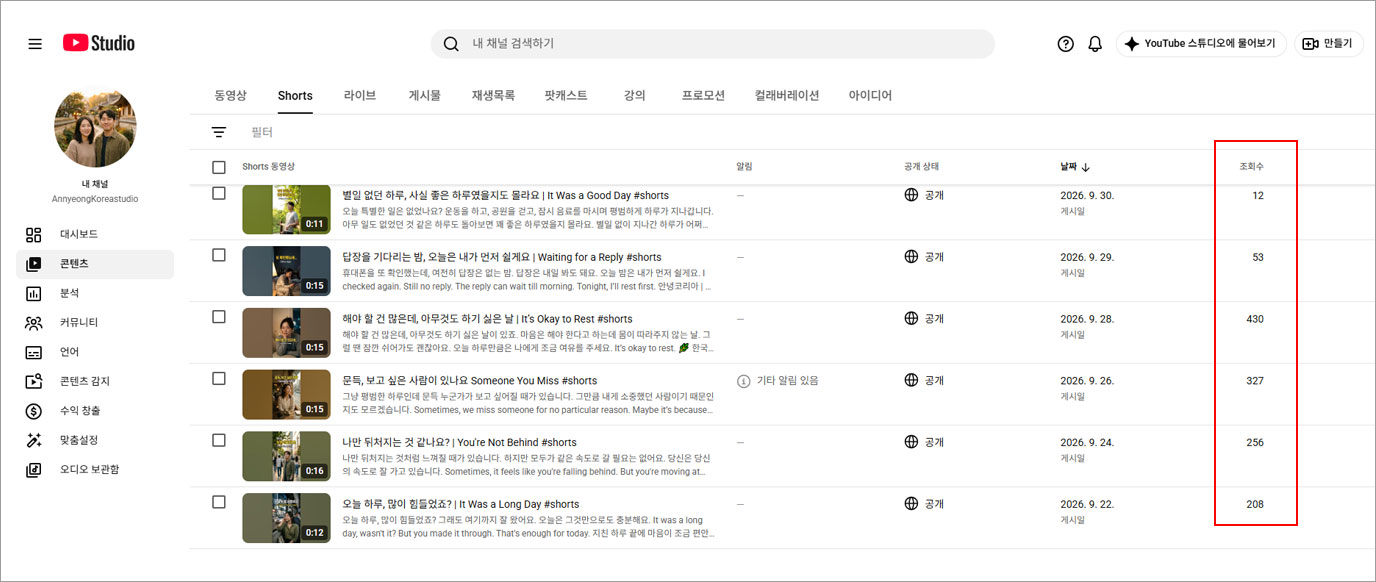Check the It Was a Long Day row
The height and width of the screenshot is (582, 1376).
219,502
